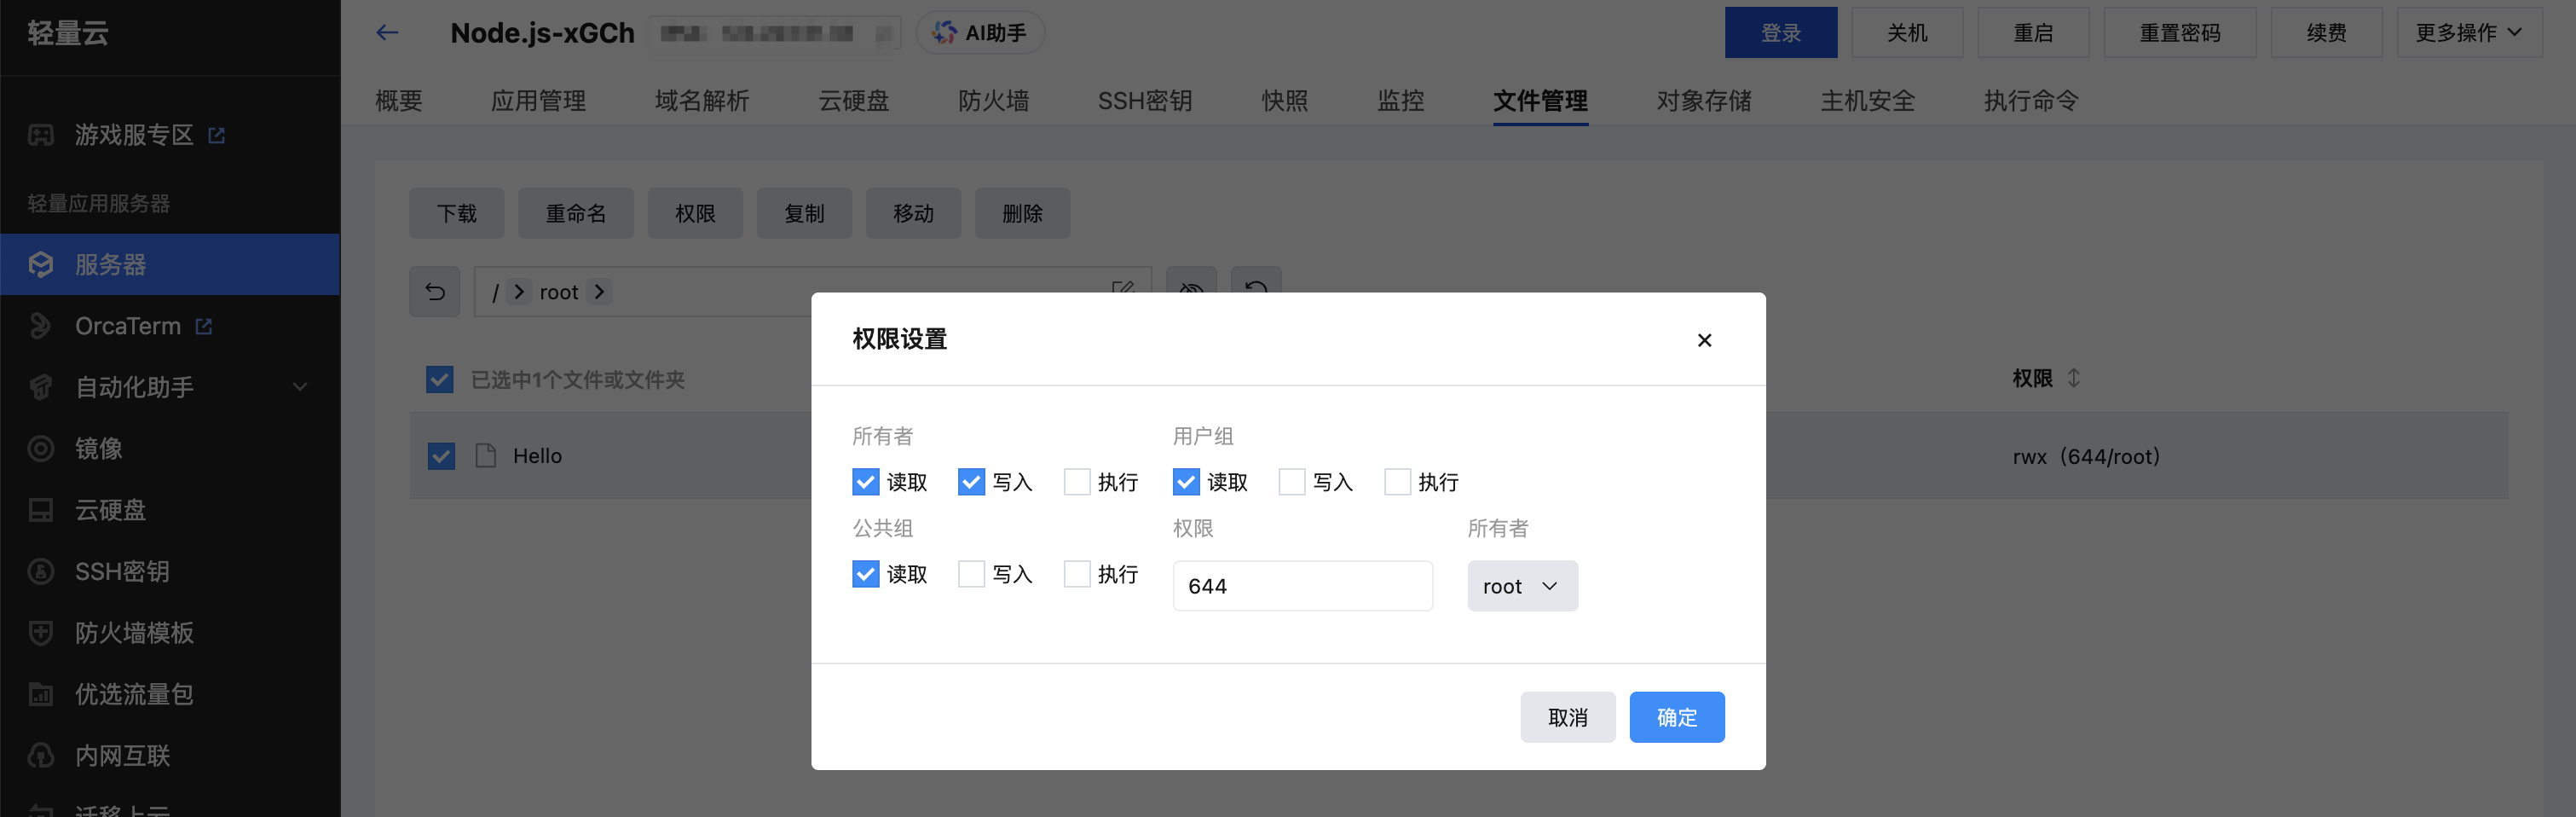The width and height of the screenshot is (2576, 817).
Task: Switch to the 防火墙 tab
Action: 993,101
